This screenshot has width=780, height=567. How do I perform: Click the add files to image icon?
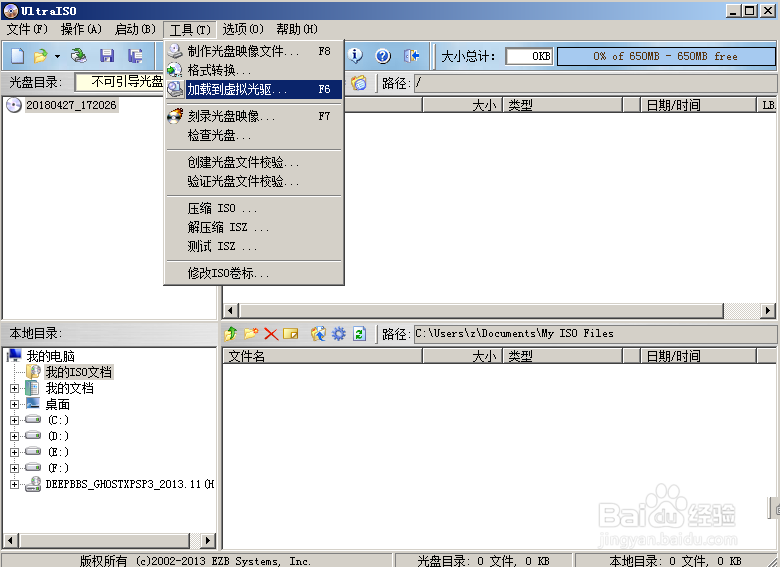318,333
